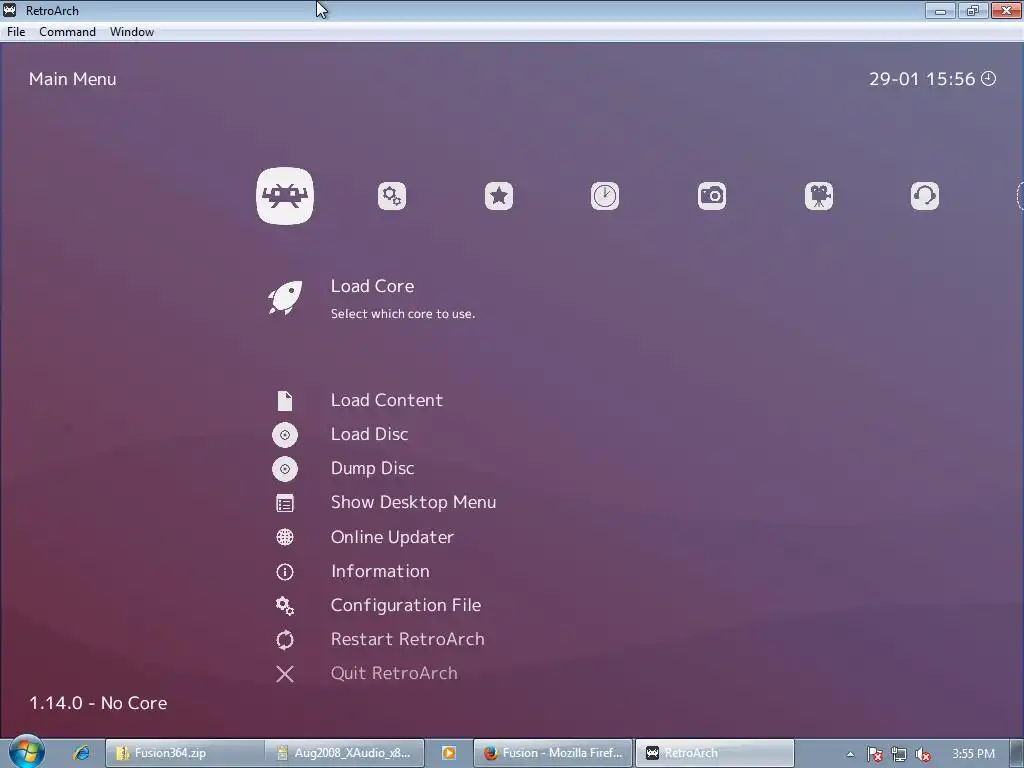Select Load Content entry

click(387, 400)
